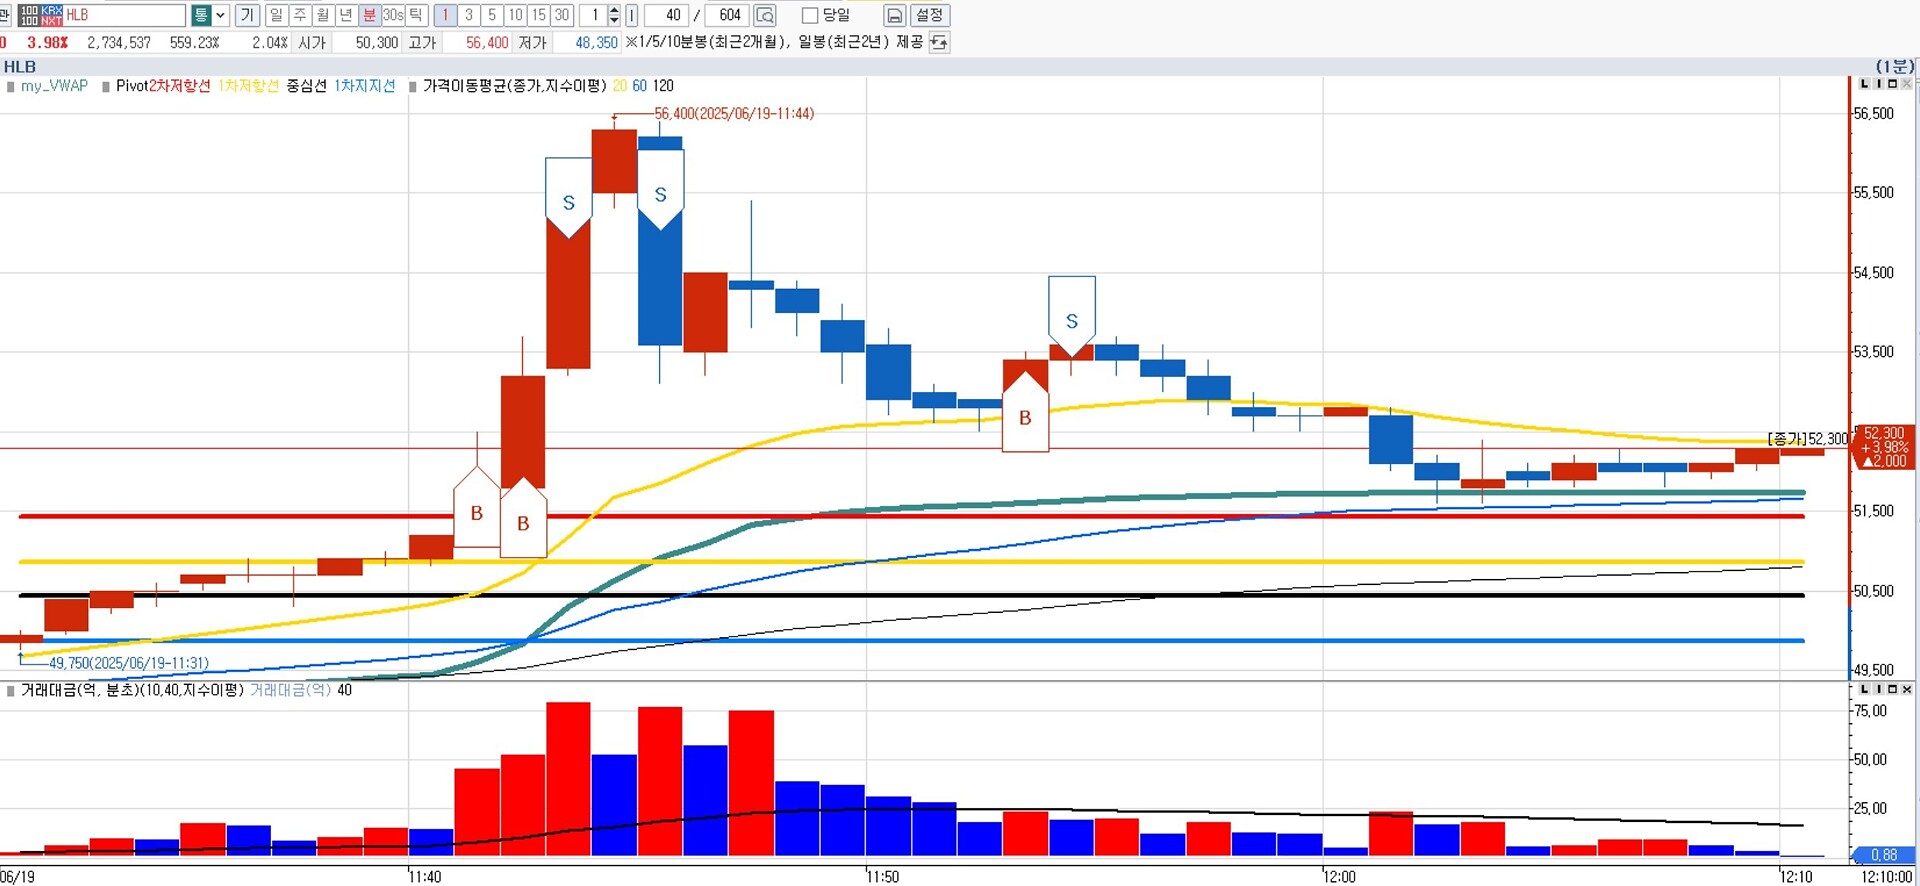Screen dimensions: 1920x886
Task: Click the L button of the 거래대금 panel
Action: click(1864, 690)
